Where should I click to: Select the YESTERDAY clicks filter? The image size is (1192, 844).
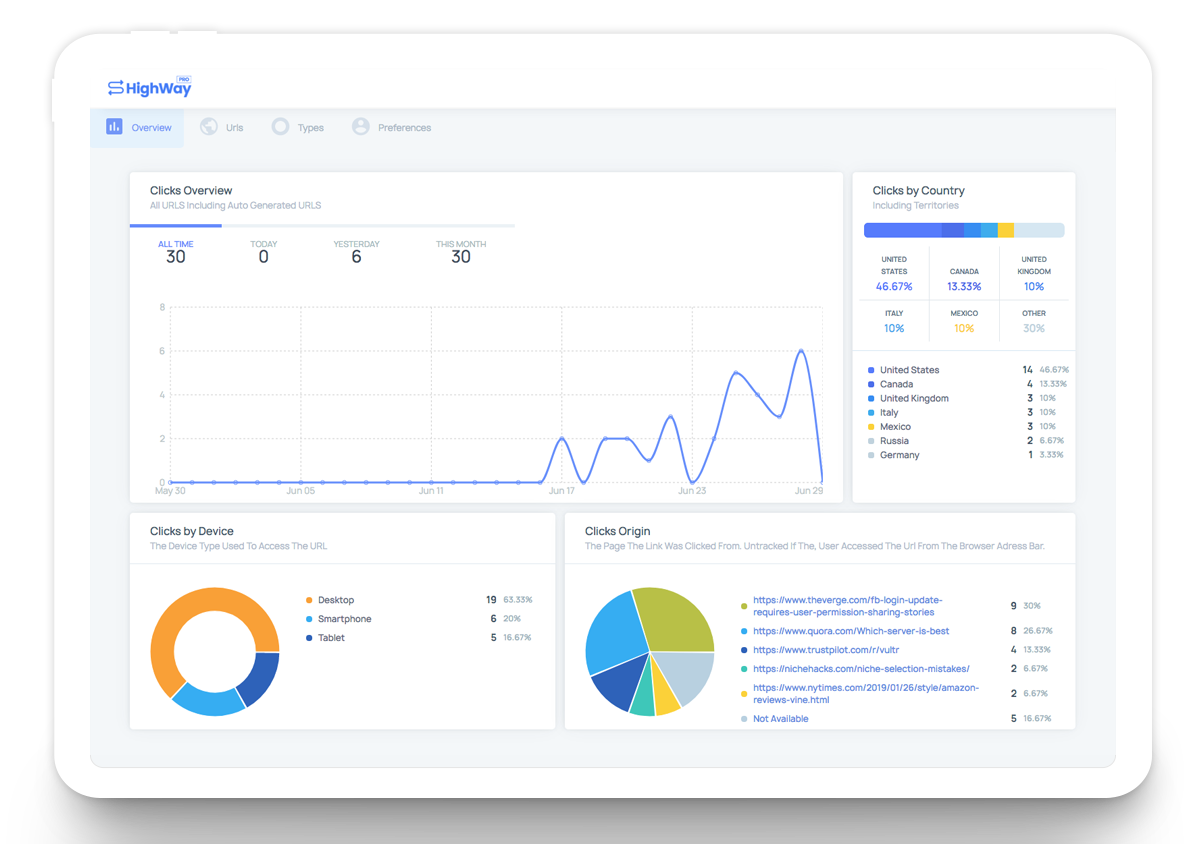(x=356, y=251)
